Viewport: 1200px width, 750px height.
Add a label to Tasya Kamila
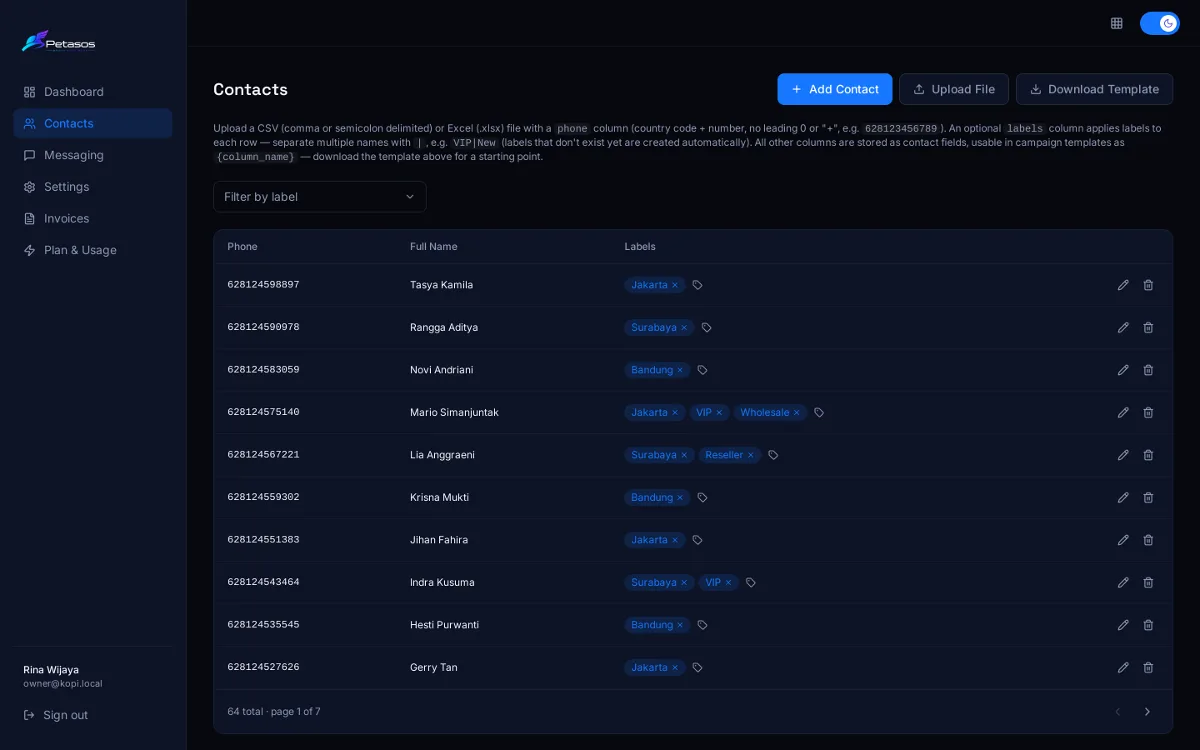pos(697,285)
